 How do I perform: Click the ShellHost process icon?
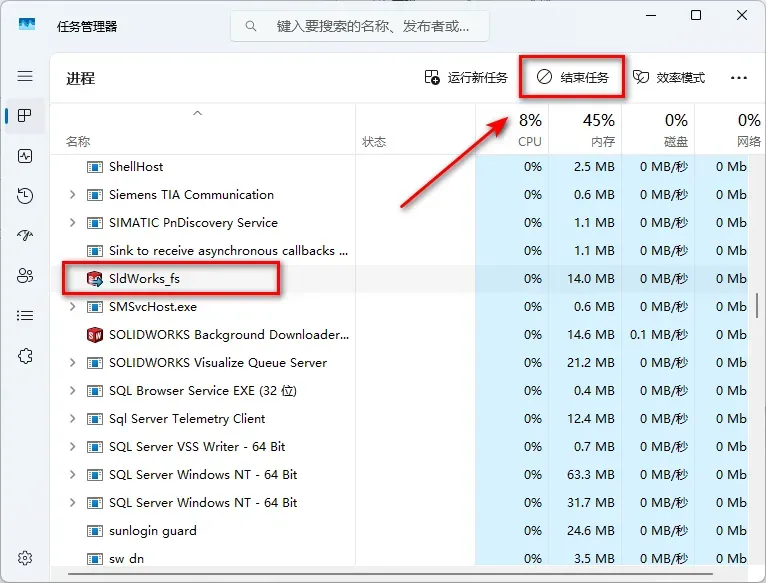[x=95, y=167]
